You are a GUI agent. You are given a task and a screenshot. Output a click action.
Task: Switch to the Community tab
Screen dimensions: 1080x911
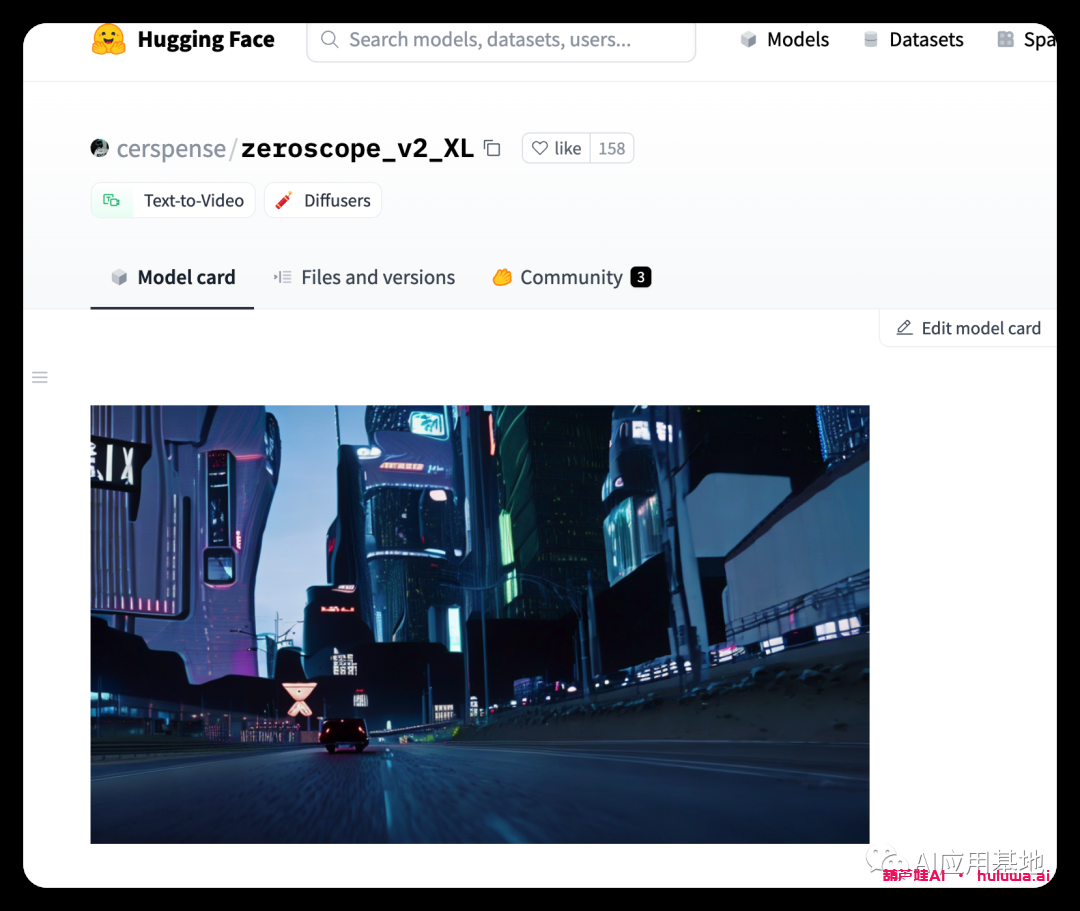coord(572,278)
